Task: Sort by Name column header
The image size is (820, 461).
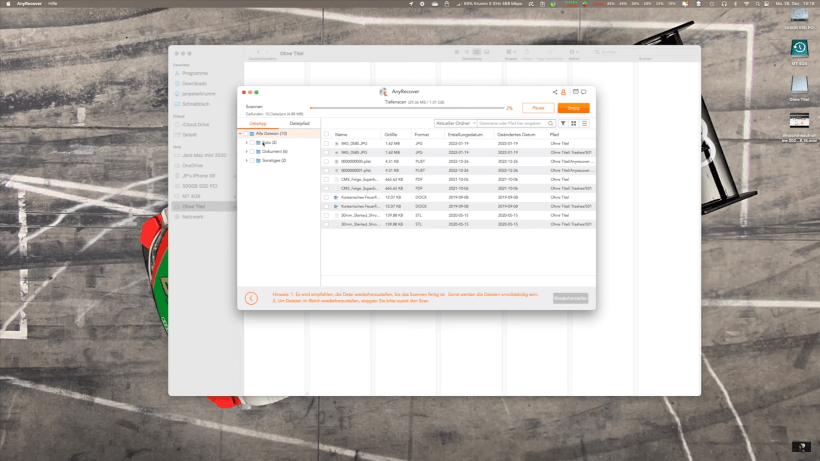Action: [341, 135]
